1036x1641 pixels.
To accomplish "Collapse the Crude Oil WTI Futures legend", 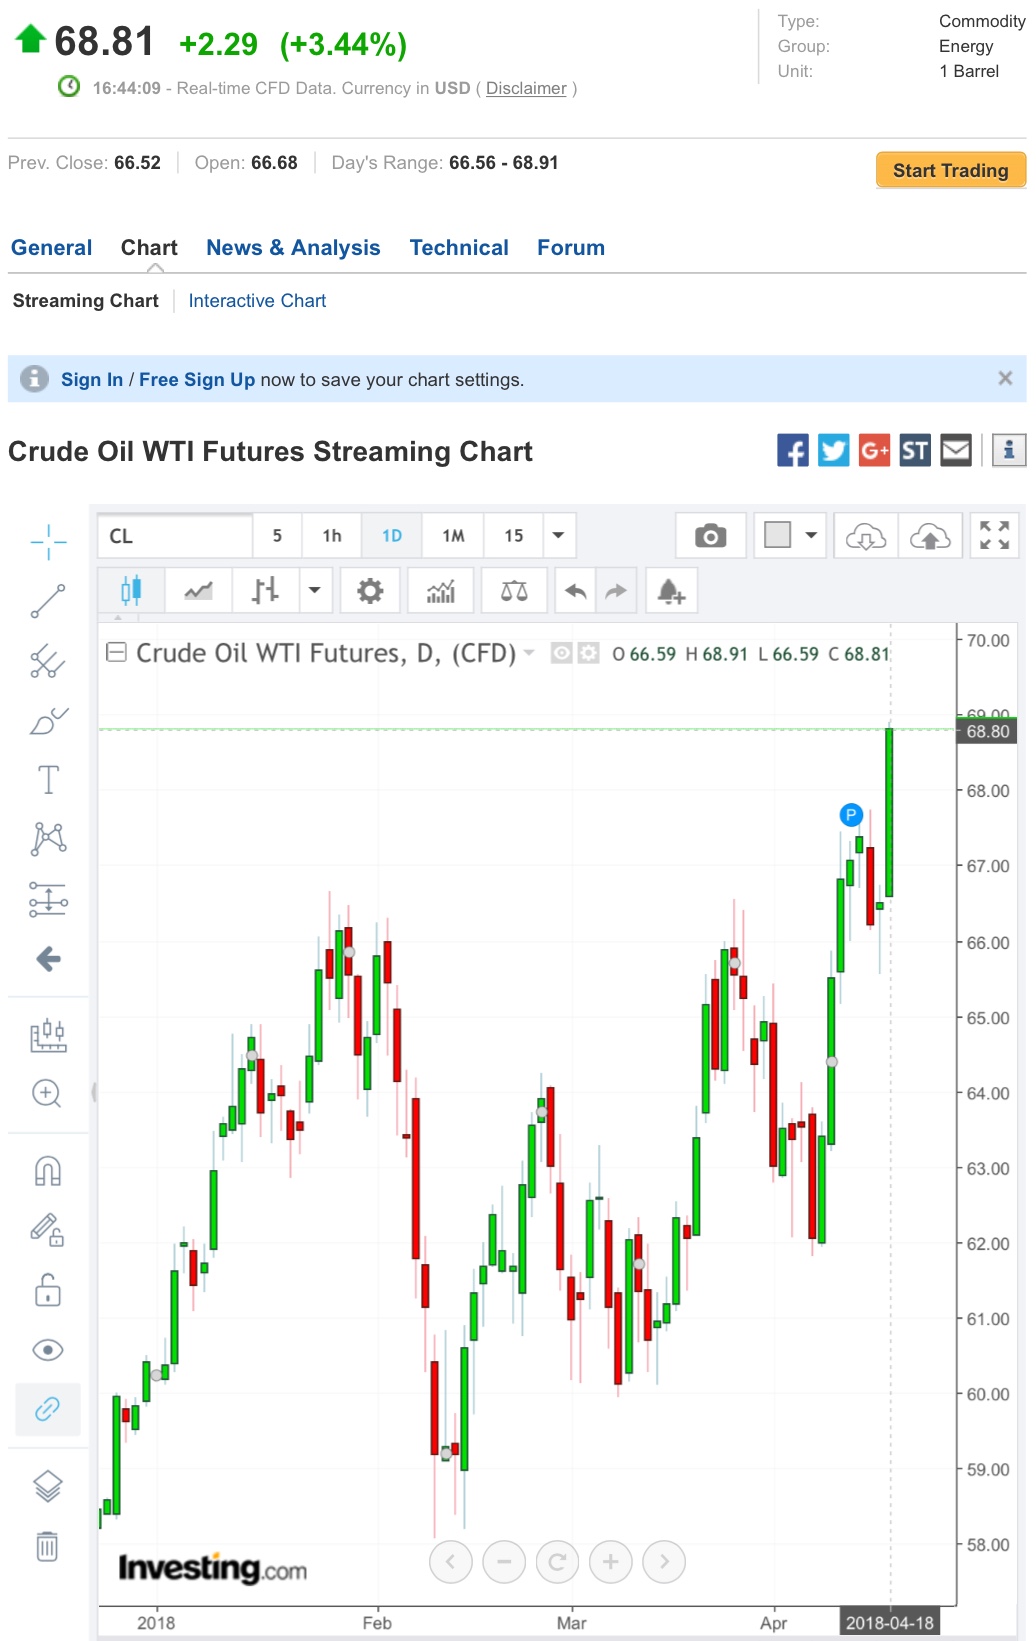I will [x=117, y=653].
